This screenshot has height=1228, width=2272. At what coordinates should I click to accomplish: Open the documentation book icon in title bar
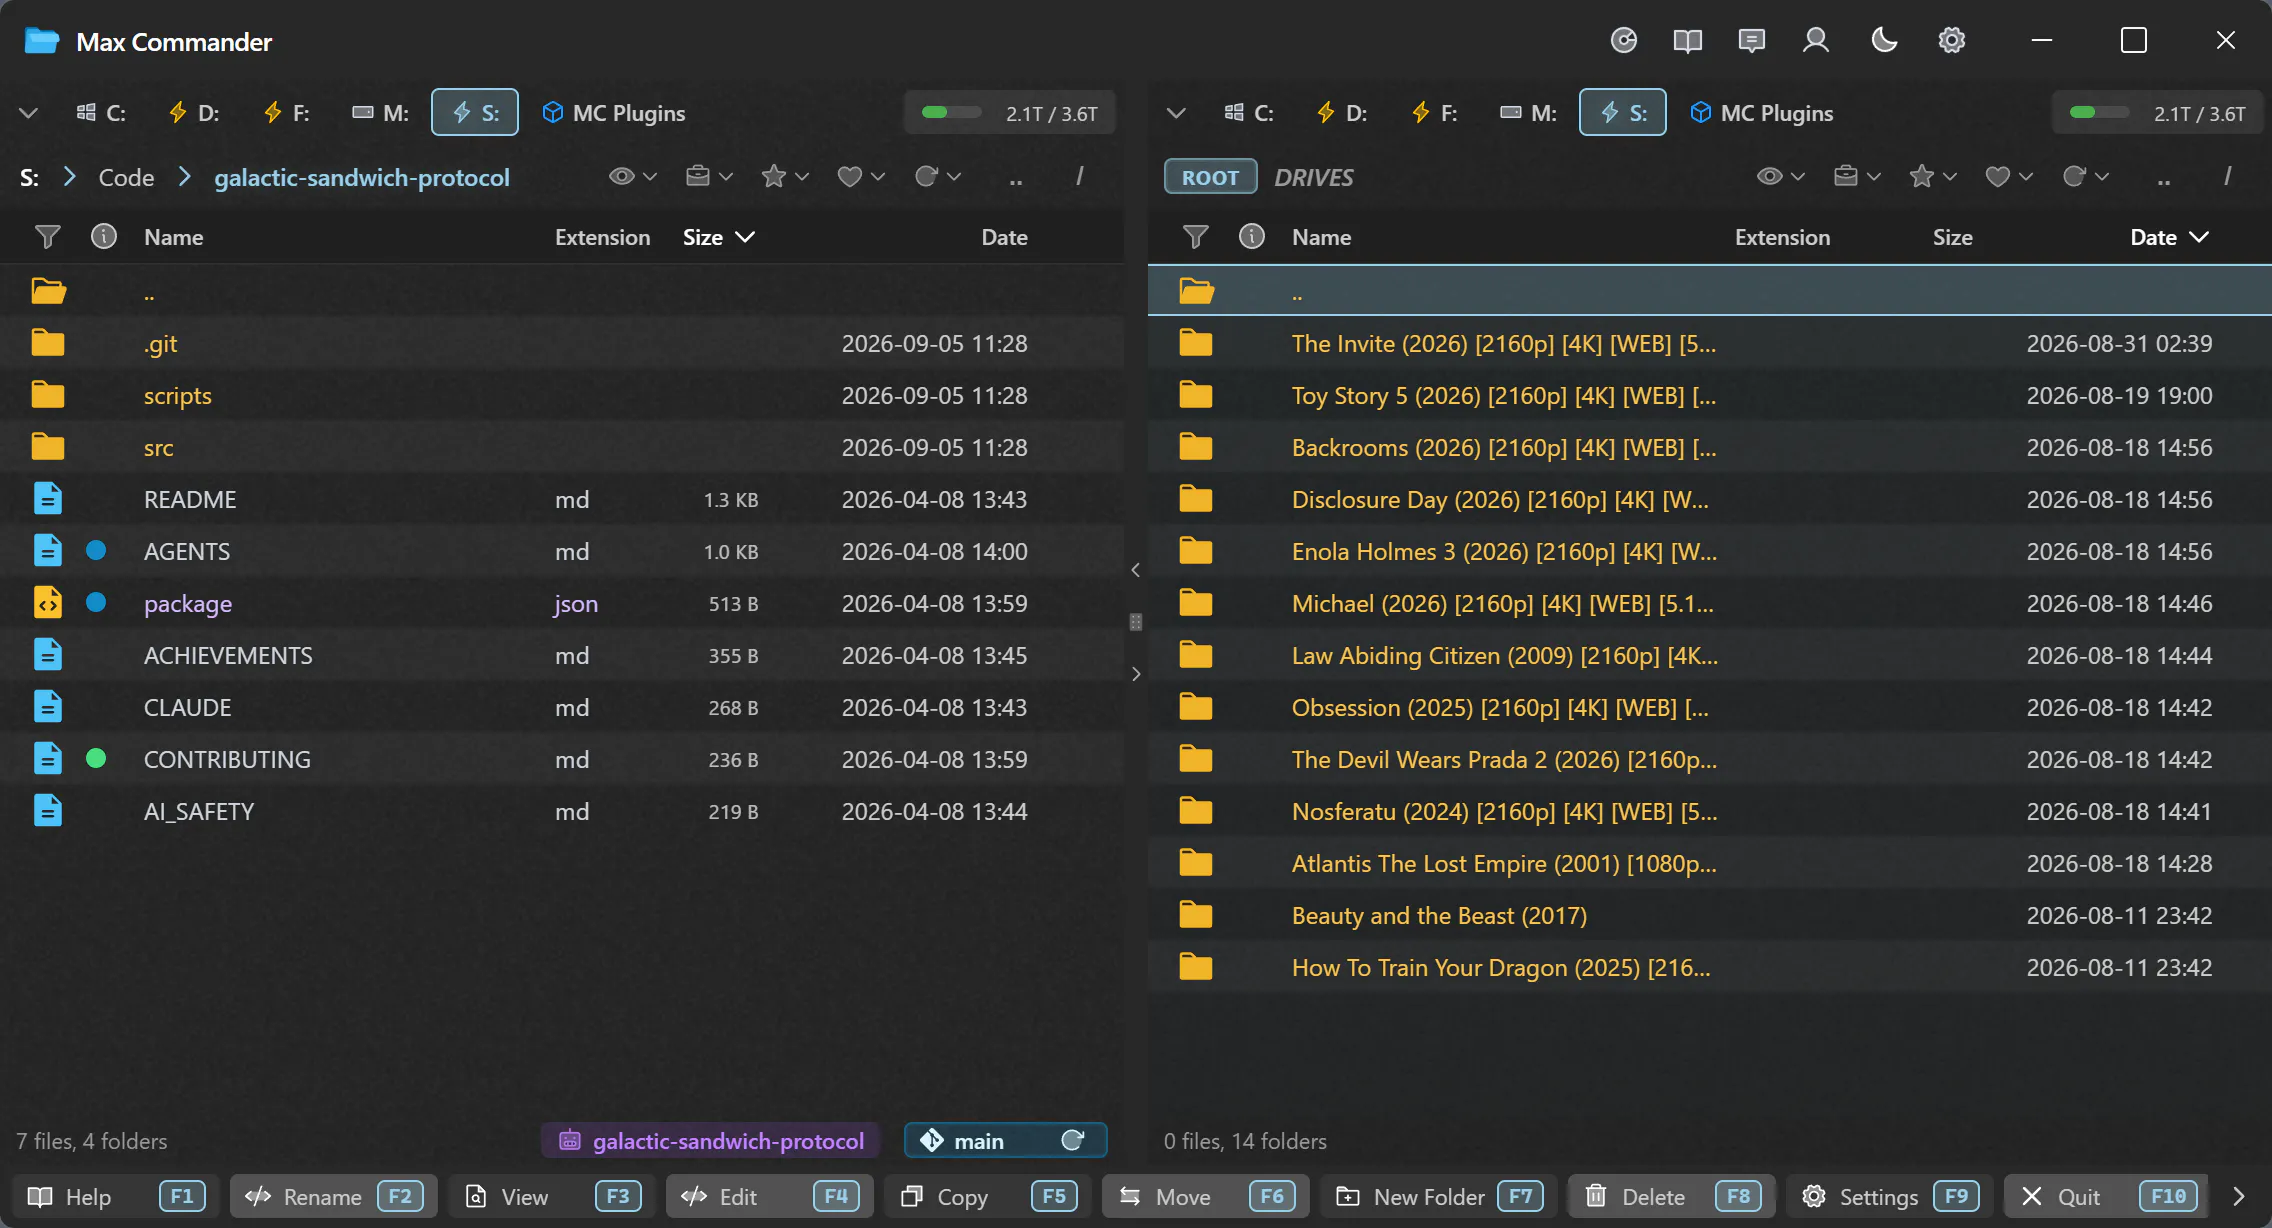coord(1688,41)
